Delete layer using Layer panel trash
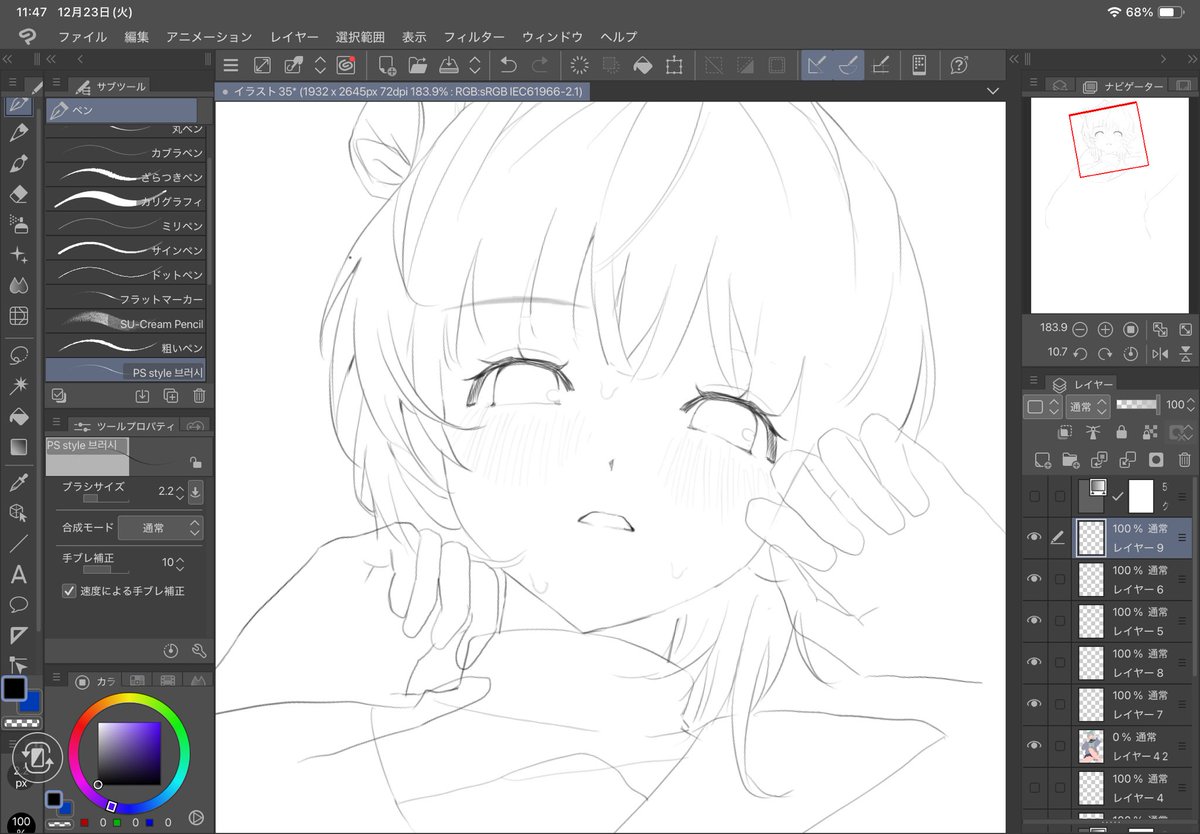The height and width of the screenshot is (834, 1200). click(x=1185, y=460)
